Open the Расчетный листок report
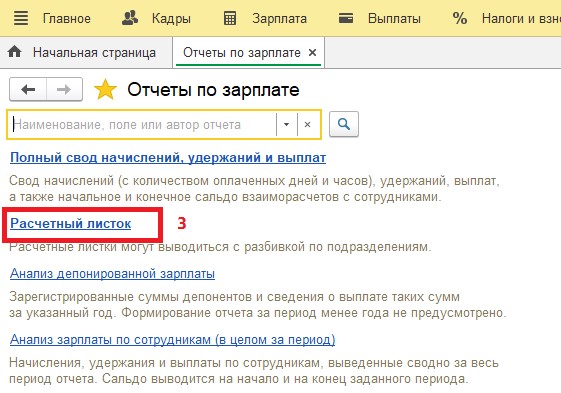Screen dimensions: 561x393 70,223
